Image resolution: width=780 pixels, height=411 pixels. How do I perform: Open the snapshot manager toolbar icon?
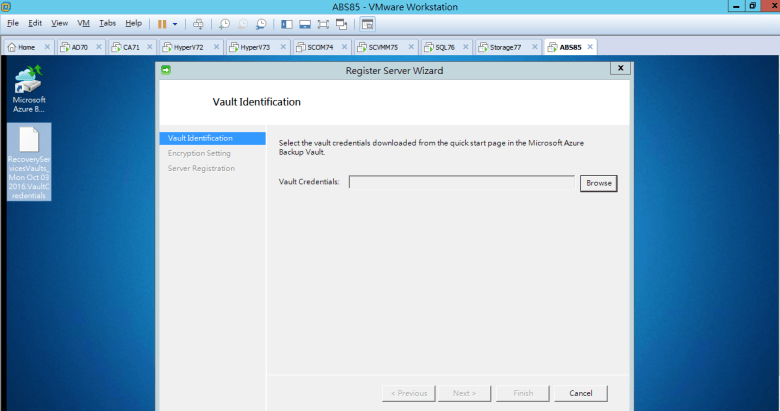click(261, 22)
